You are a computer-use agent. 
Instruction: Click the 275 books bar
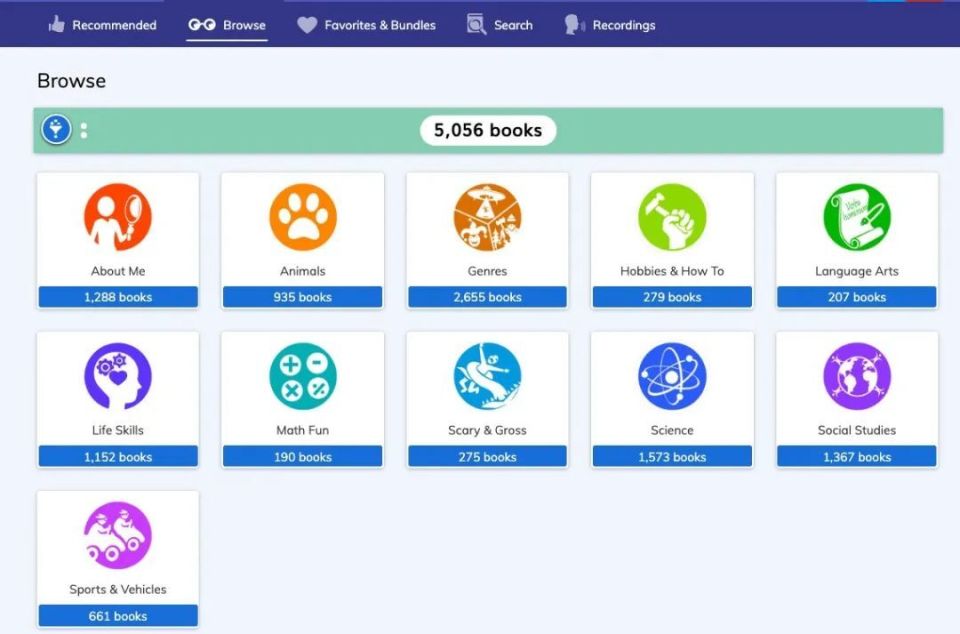coord(487,457)
